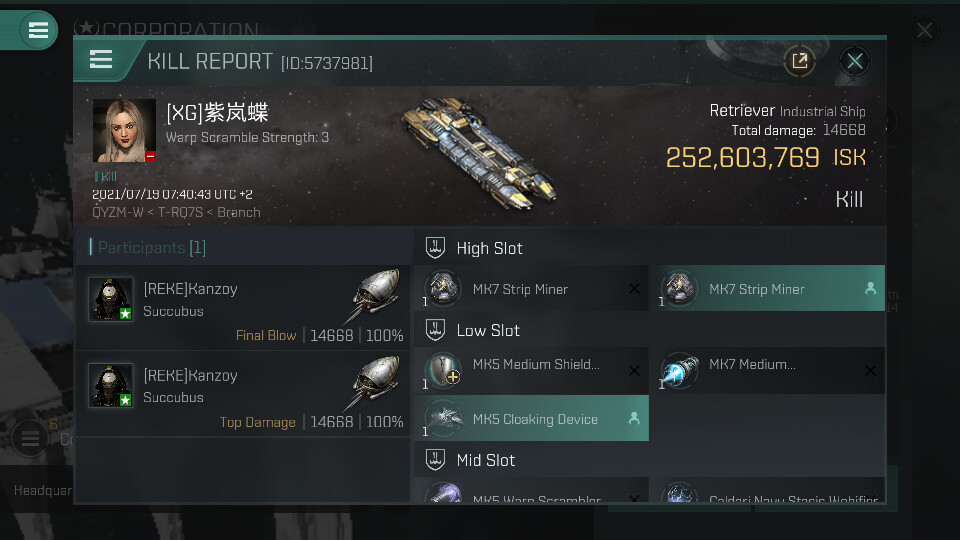960x540 pixels.
Task: Click the Retriever ship image
Action: tap(479, 153)
